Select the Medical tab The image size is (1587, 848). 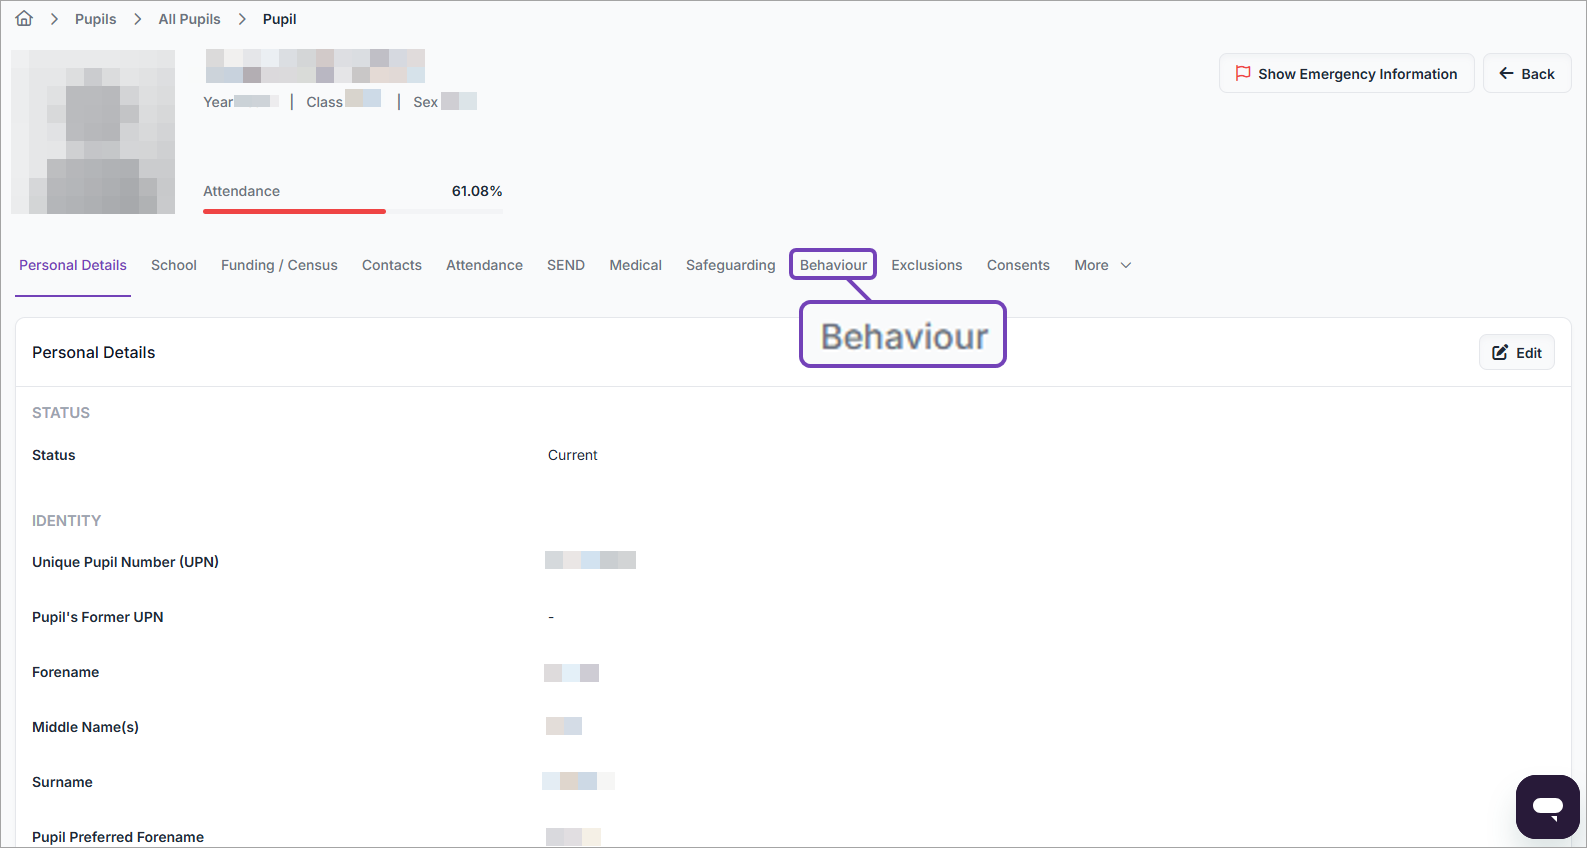pyautogui.click(x=635, y=265)
